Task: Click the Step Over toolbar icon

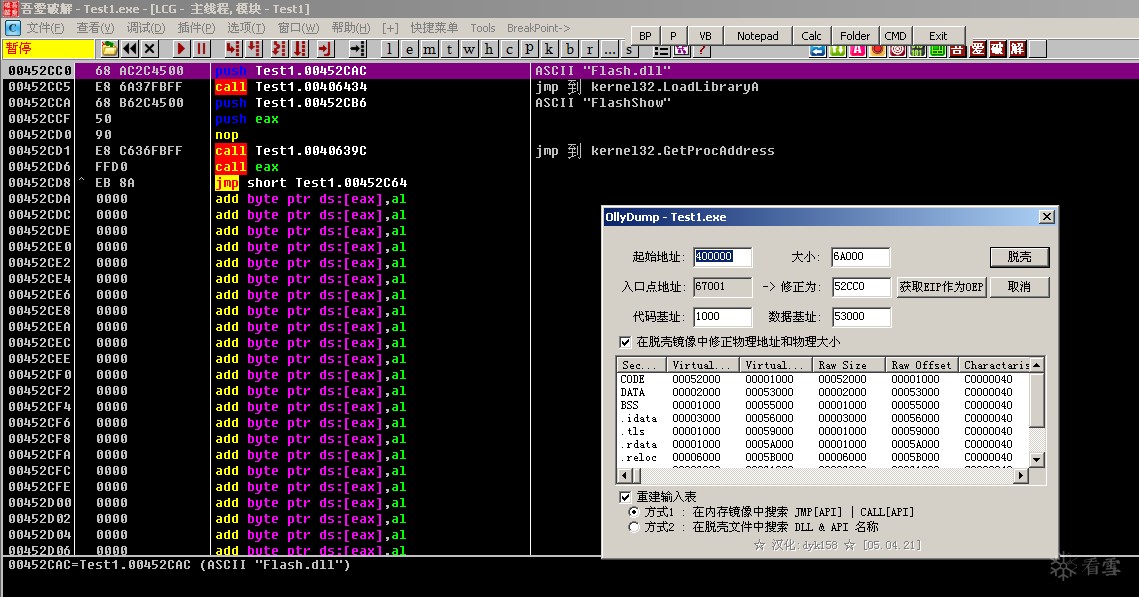Action: pos(254,49)
